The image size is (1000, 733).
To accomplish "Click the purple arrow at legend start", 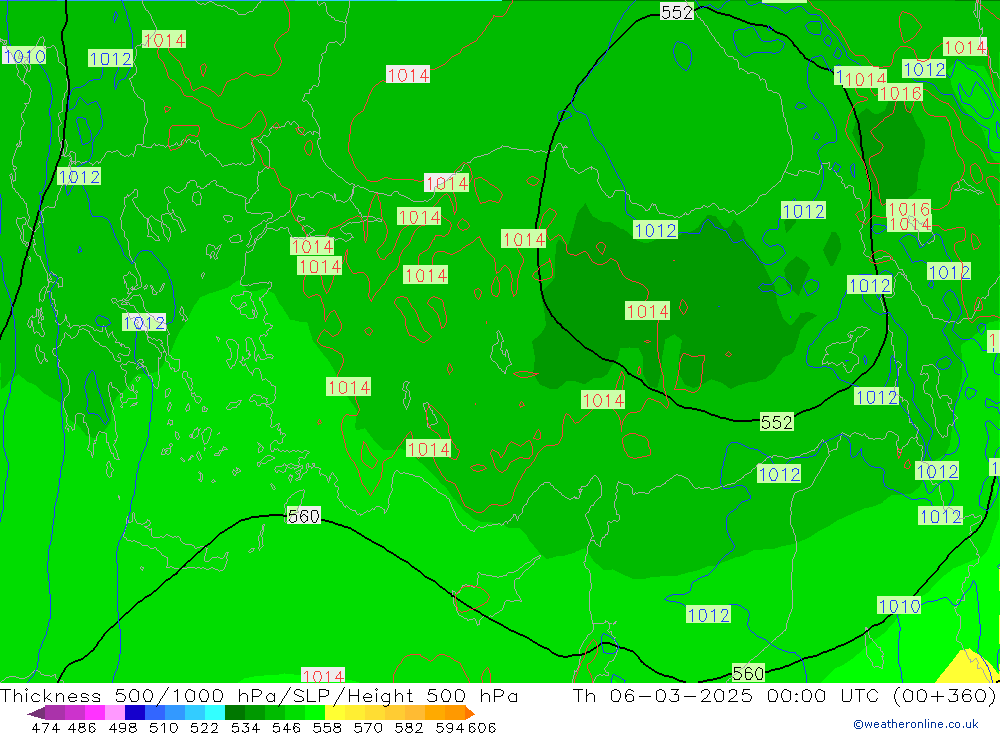I will click(x=36, y=713).
